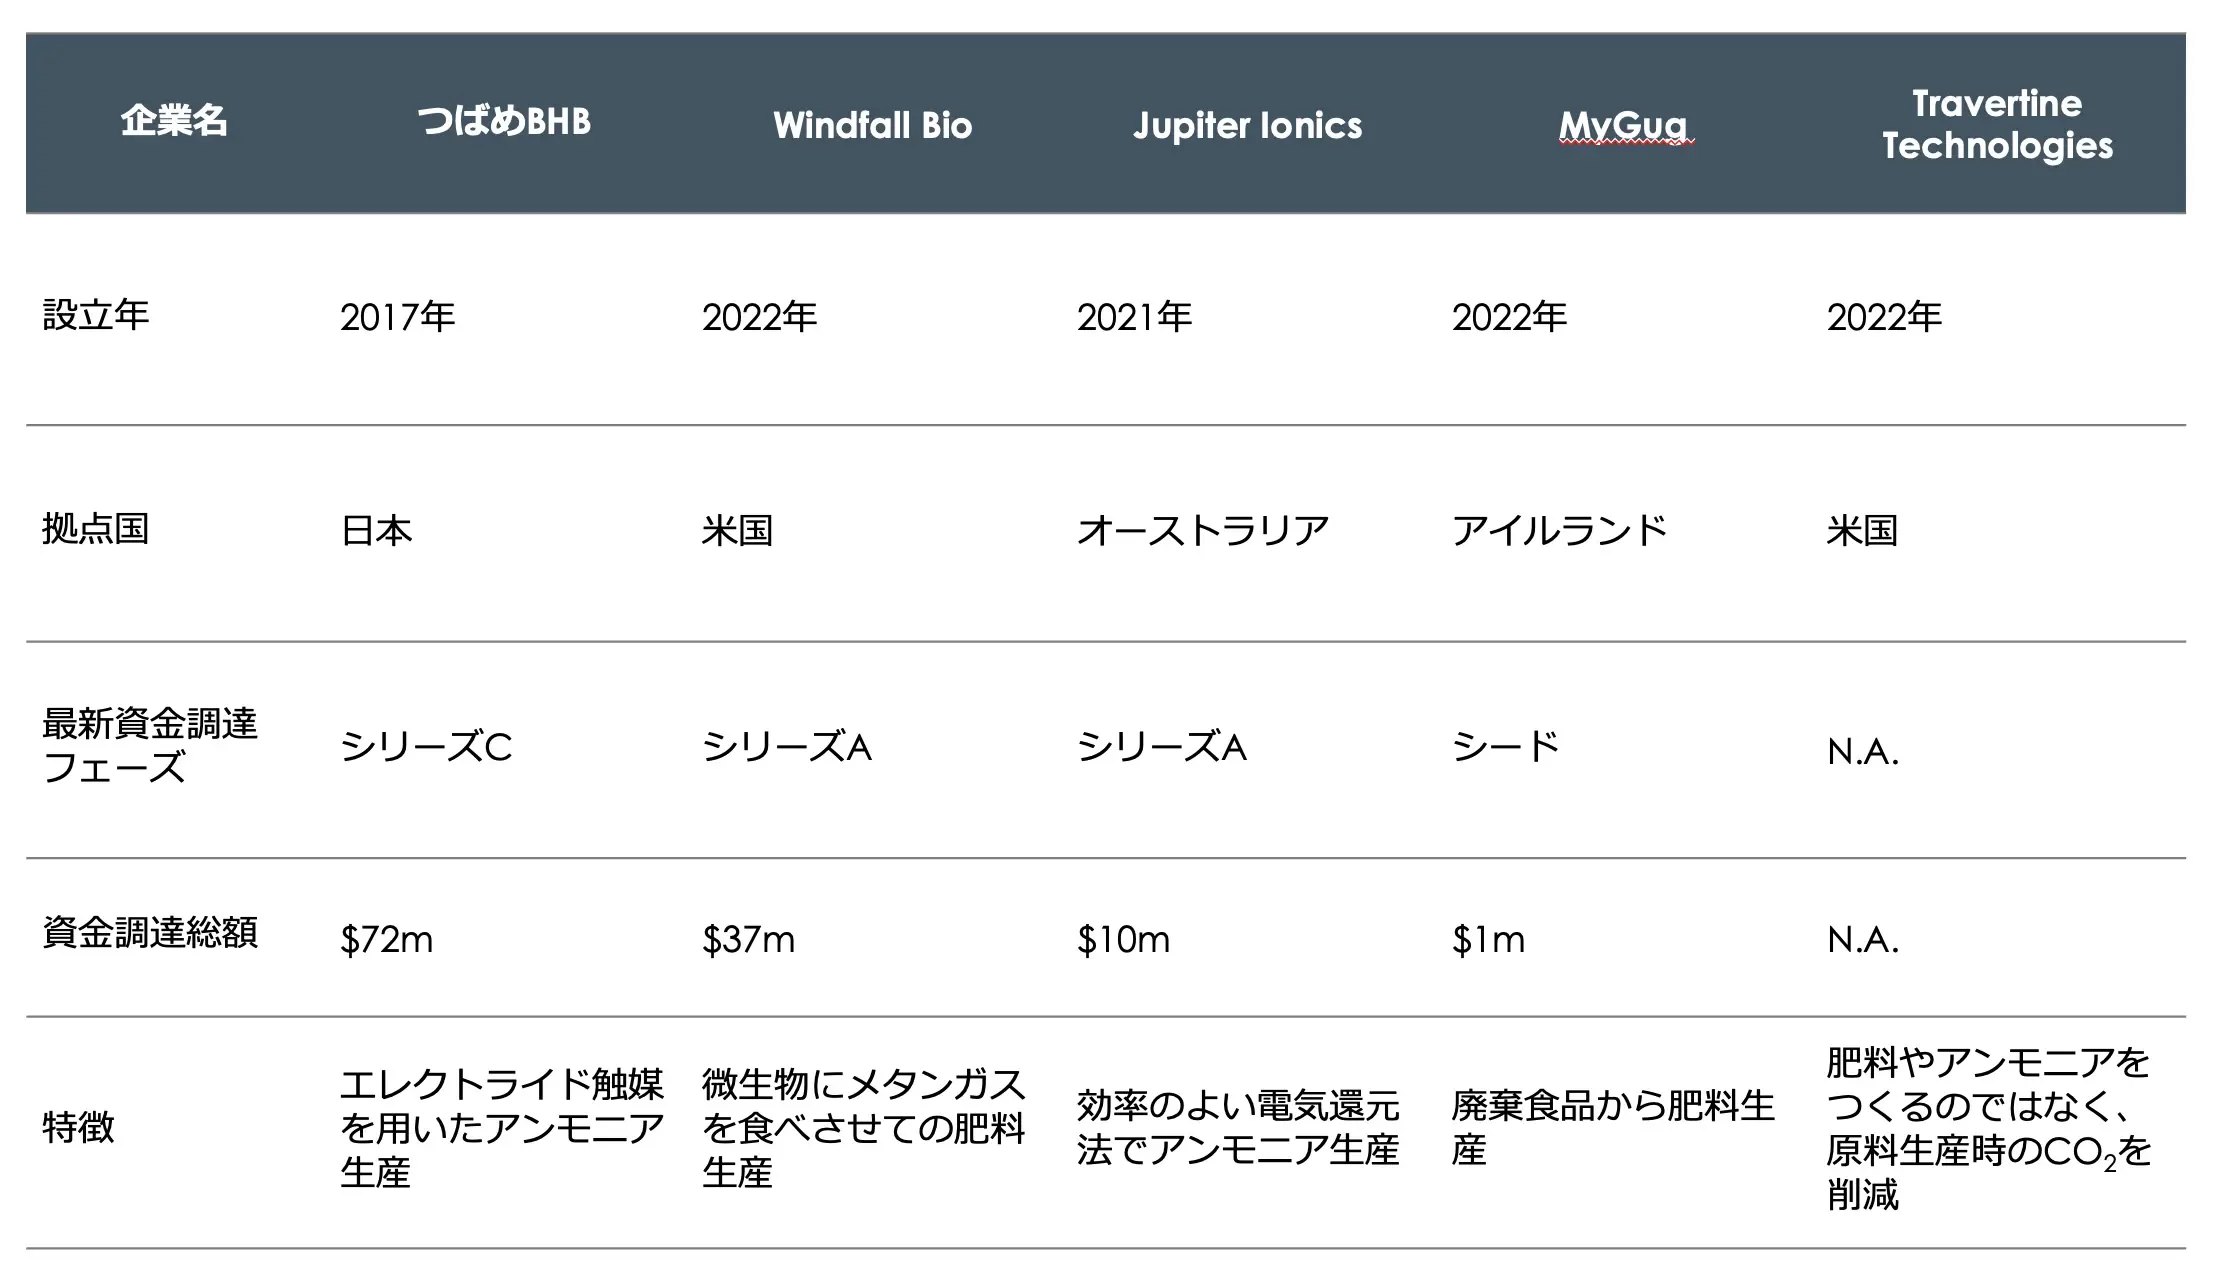Click the 設立年 row label
The width and height of the screenshot is (2218, 1282).
[96, 315]
